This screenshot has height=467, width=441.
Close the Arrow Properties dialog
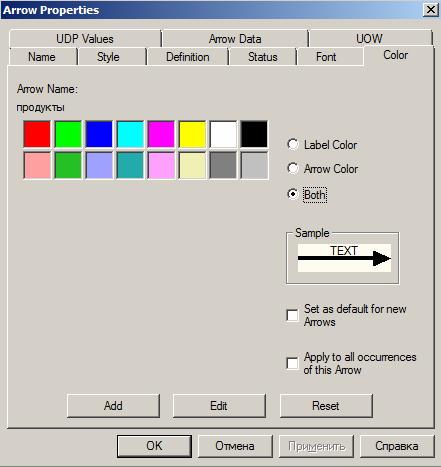[x=431, y=10]
